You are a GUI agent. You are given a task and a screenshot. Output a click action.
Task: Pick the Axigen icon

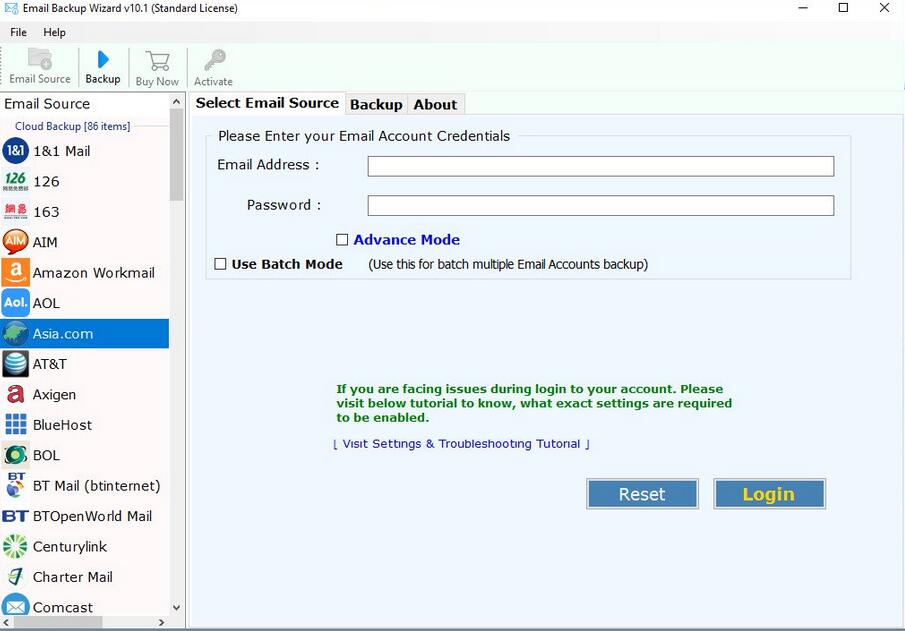click(x=15, y=394)
